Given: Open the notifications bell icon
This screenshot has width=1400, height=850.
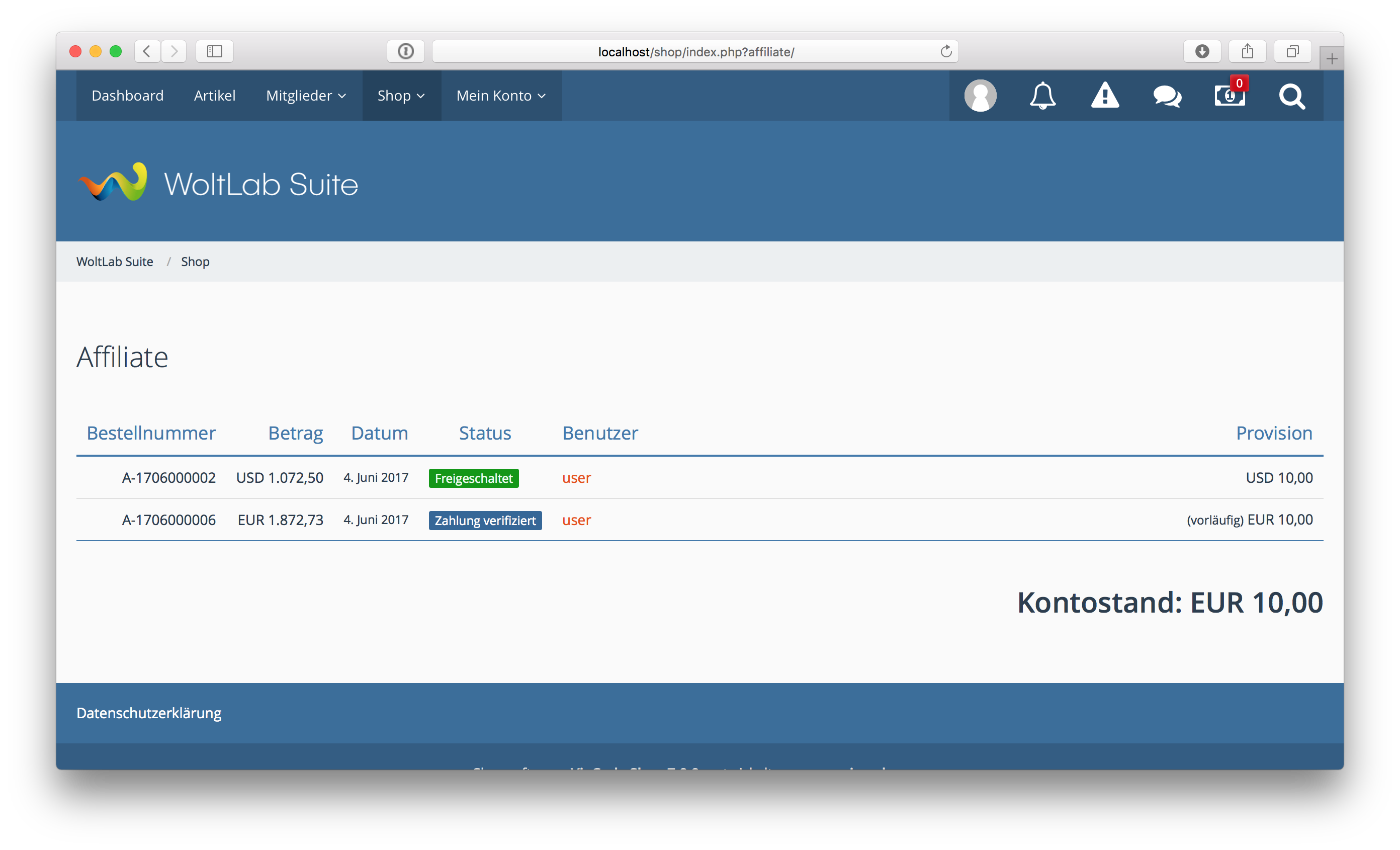Looking at the screenshot, I should pyautogui.click(x=1043, y=96).
